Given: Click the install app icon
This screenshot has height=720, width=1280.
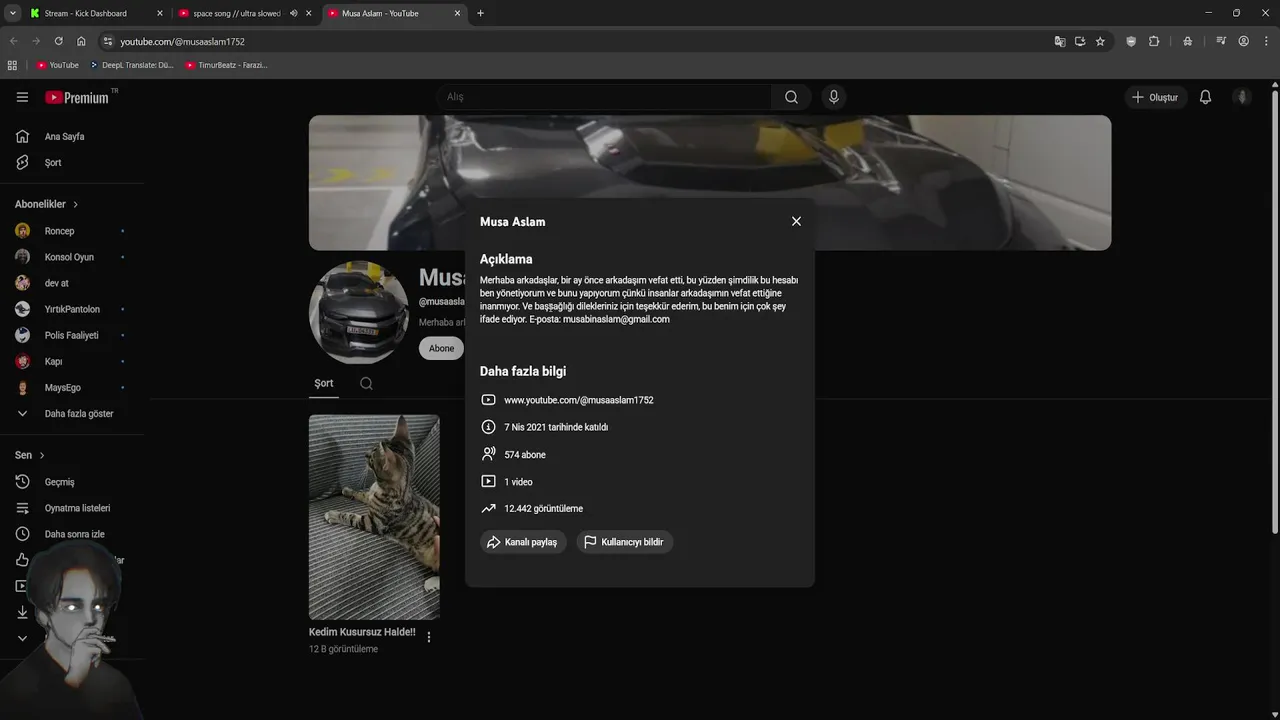Looking at the screenshot, I should (1080, 41).
